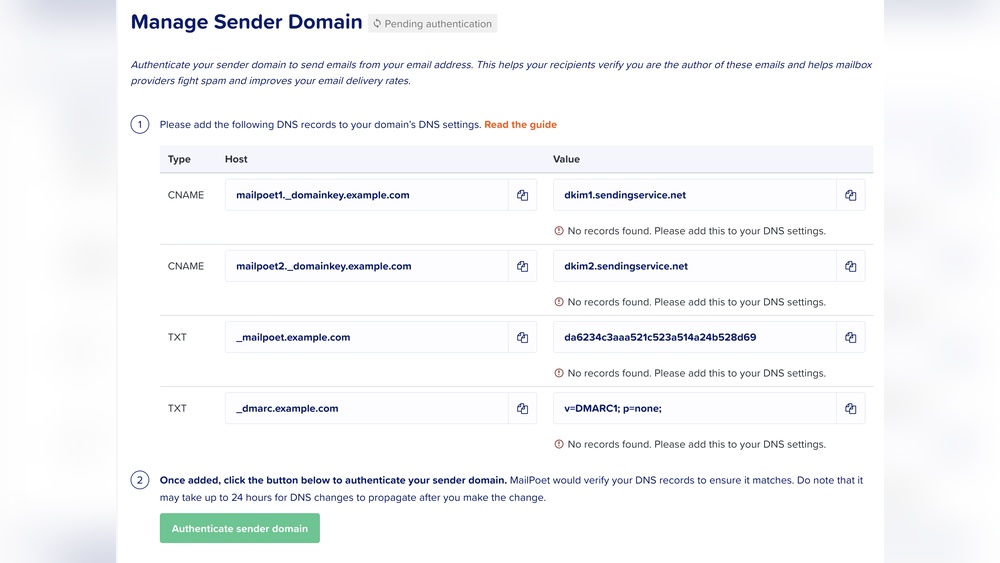Copy the _mailpoet.example.com host
Viewport: 1000px width, 563px height.
522,337
